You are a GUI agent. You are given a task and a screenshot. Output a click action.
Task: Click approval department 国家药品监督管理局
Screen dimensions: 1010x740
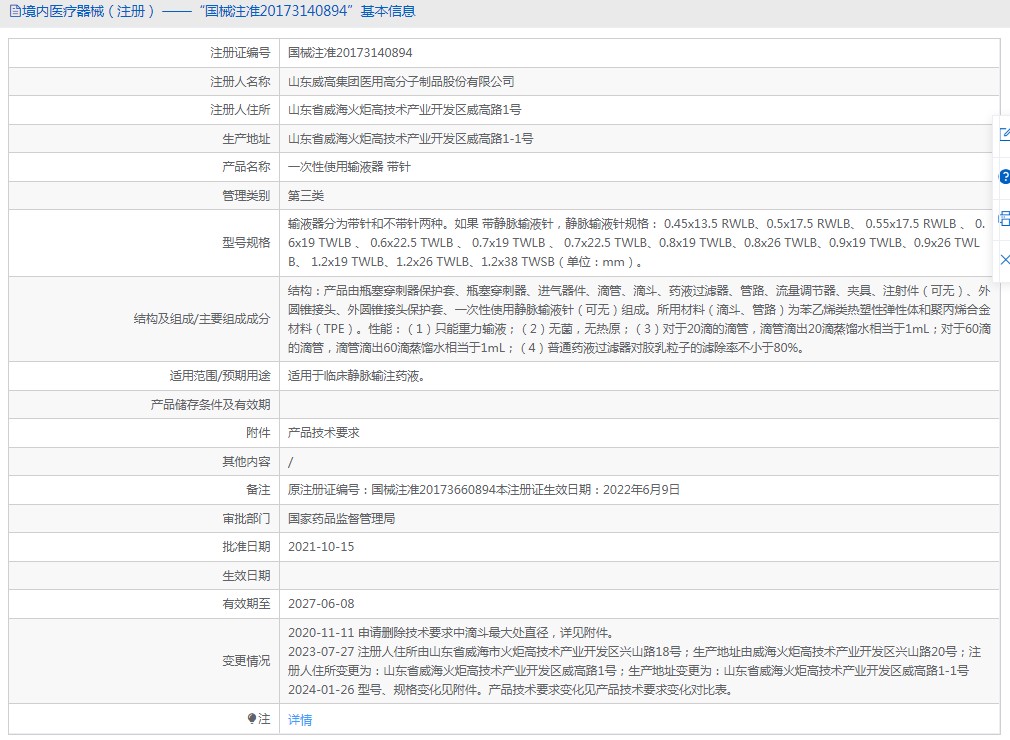341,518
